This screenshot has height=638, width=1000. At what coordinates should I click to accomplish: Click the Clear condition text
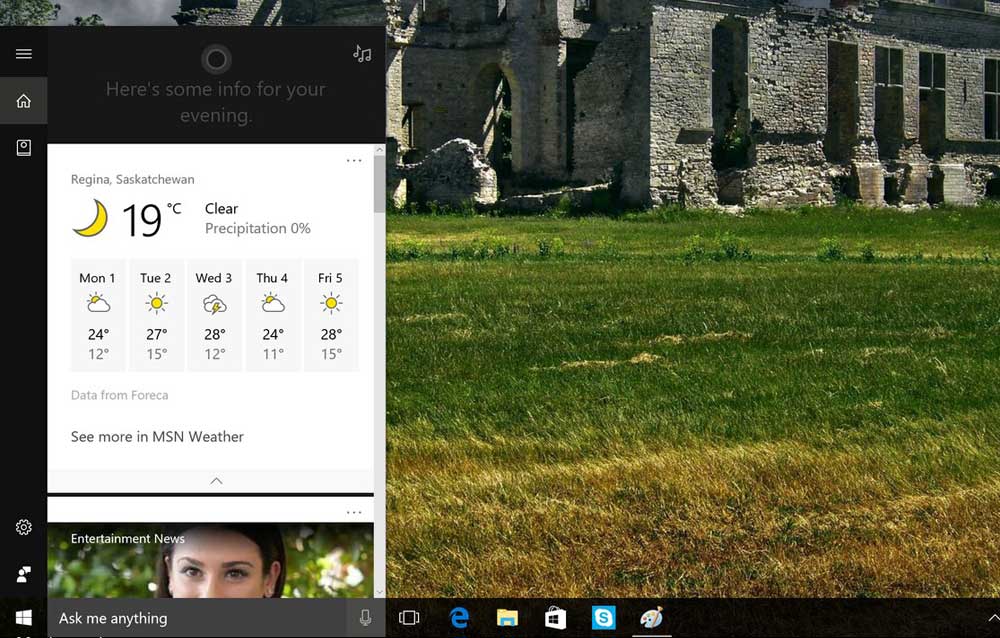pos(221,209)
